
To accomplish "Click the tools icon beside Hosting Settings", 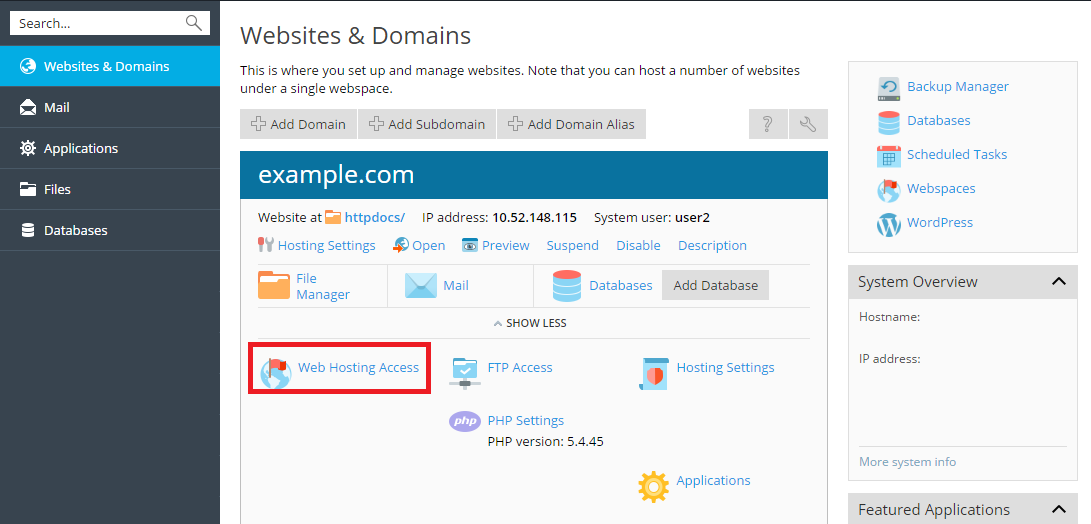I will (266, 245).
